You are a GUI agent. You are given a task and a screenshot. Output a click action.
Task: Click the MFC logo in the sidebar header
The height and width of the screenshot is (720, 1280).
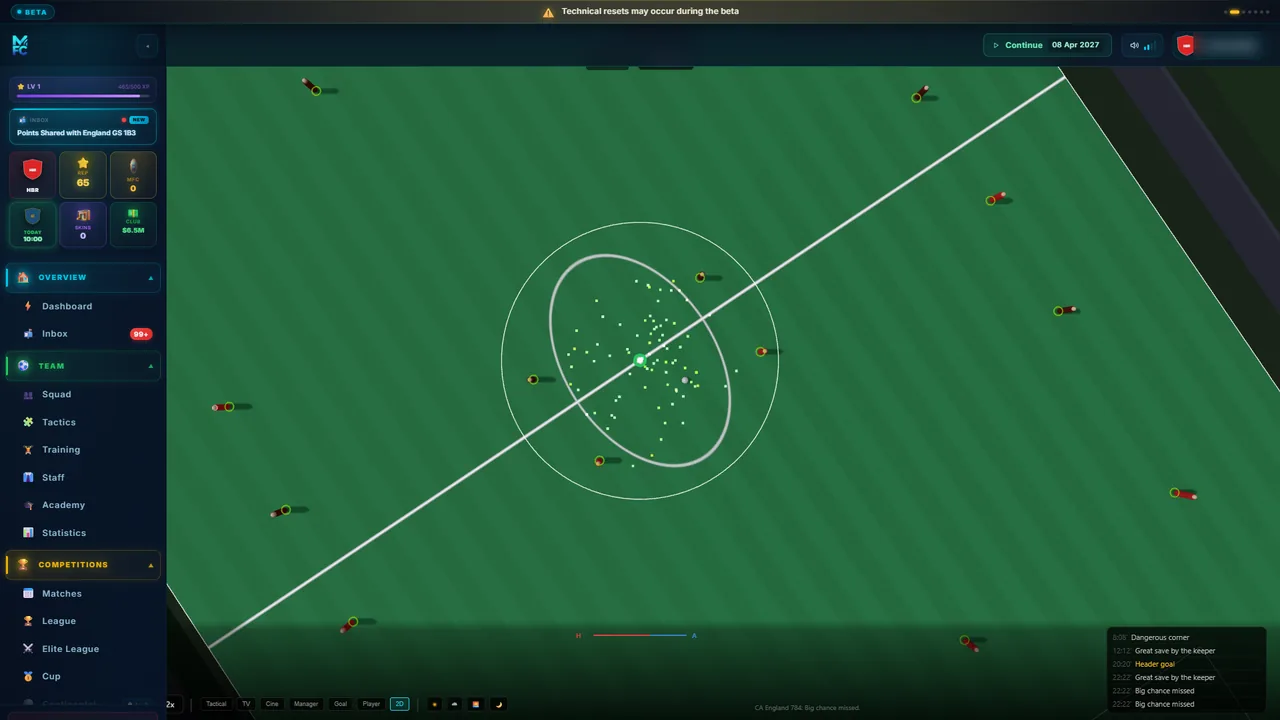(20, 45)
